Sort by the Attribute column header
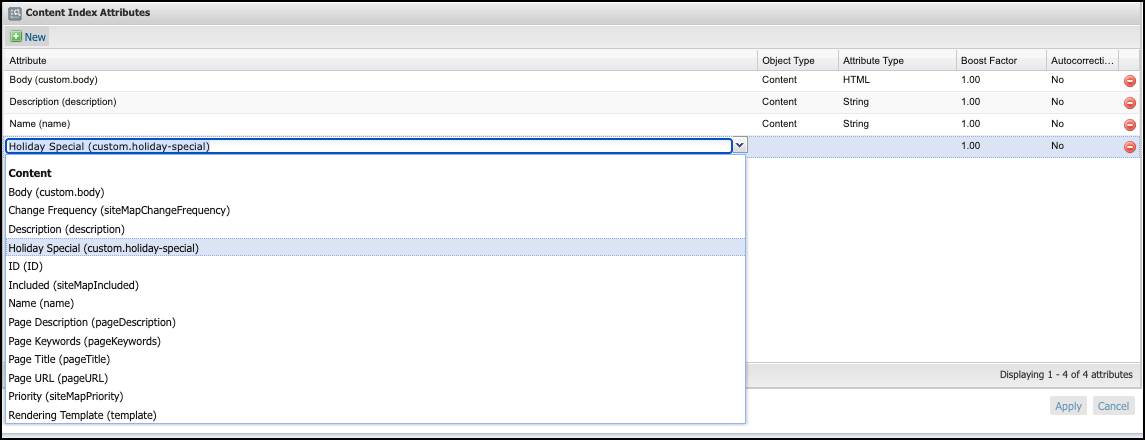 pyautogui.click(x=380, y=61)
